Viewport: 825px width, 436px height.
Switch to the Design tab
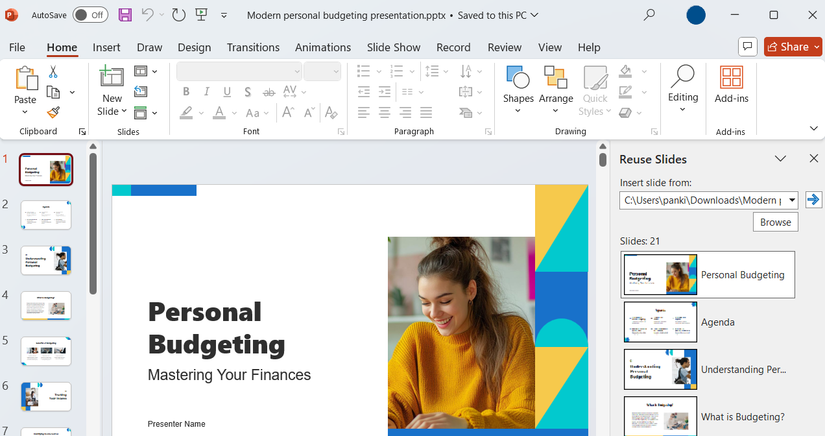pos(194,47)
